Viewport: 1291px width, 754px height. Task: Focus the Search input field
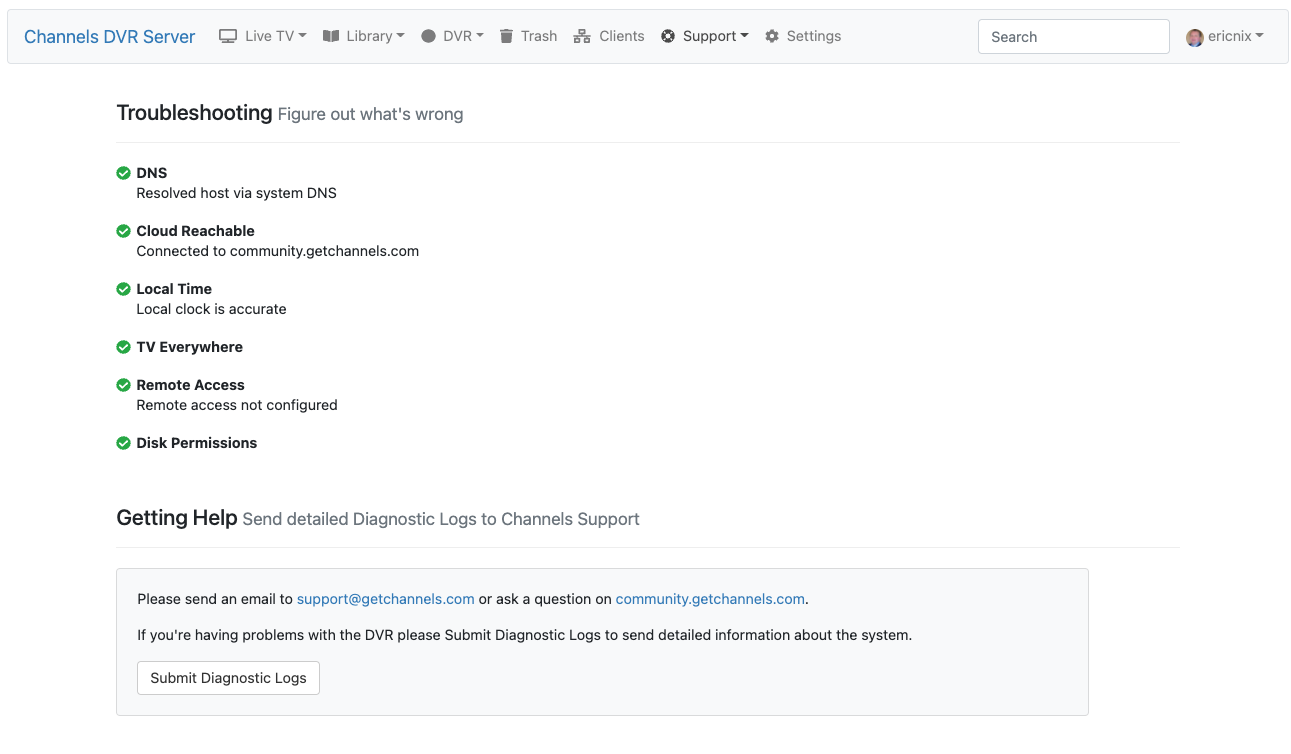(x=1073, y=37)
